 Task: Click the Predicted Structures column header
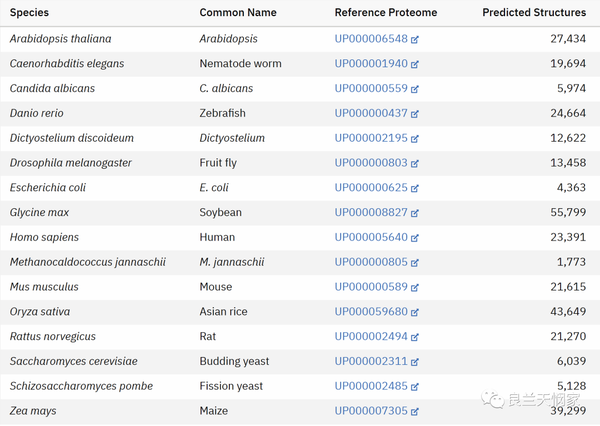coord(534,13)
